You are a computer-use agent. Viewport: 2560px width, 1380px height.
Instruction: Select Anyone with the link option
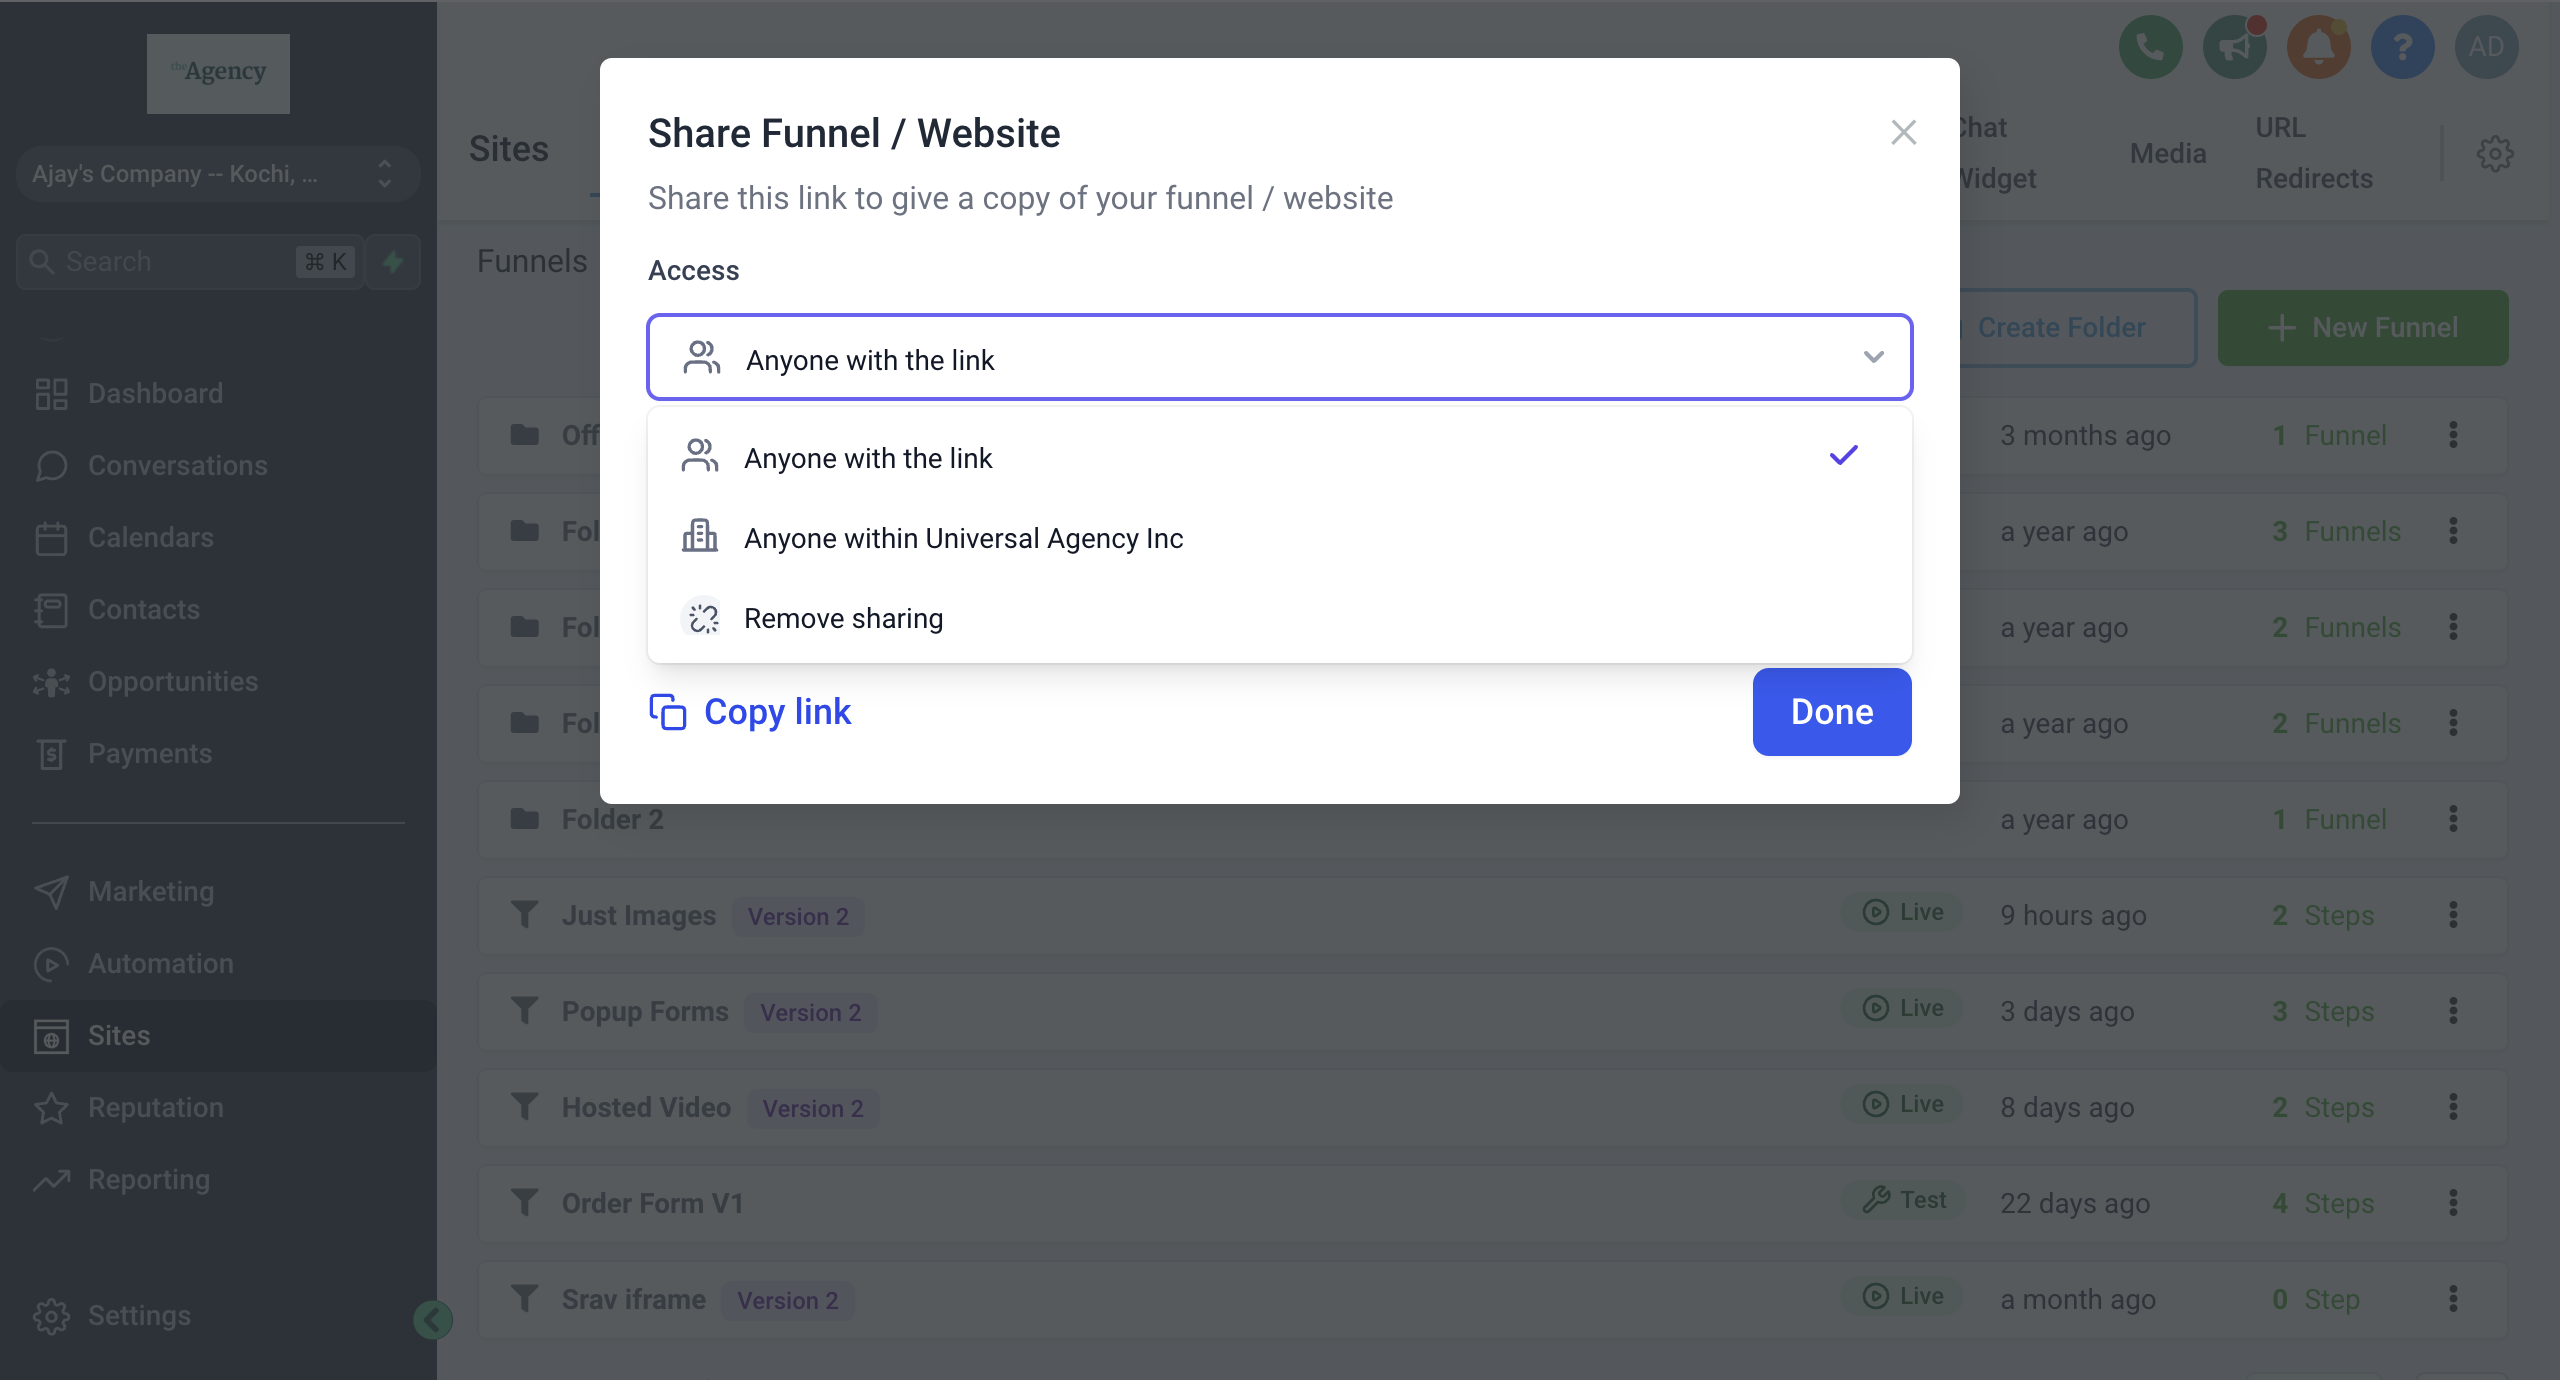coord(868,458)
